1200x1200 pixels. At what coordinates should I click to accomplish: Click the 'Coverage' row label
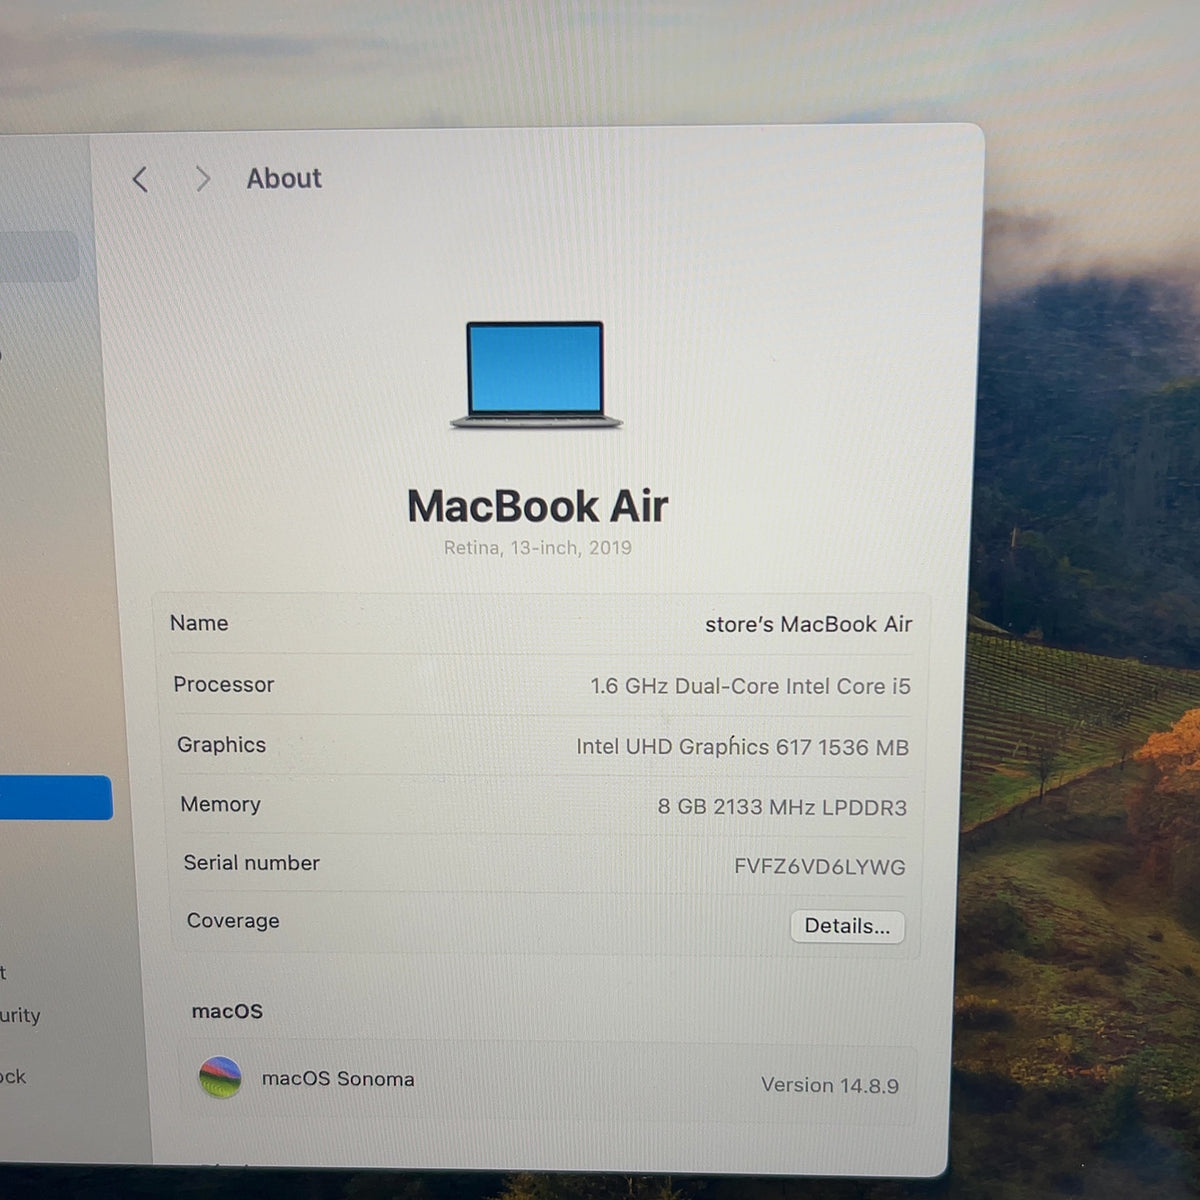(x=233, y=921)
